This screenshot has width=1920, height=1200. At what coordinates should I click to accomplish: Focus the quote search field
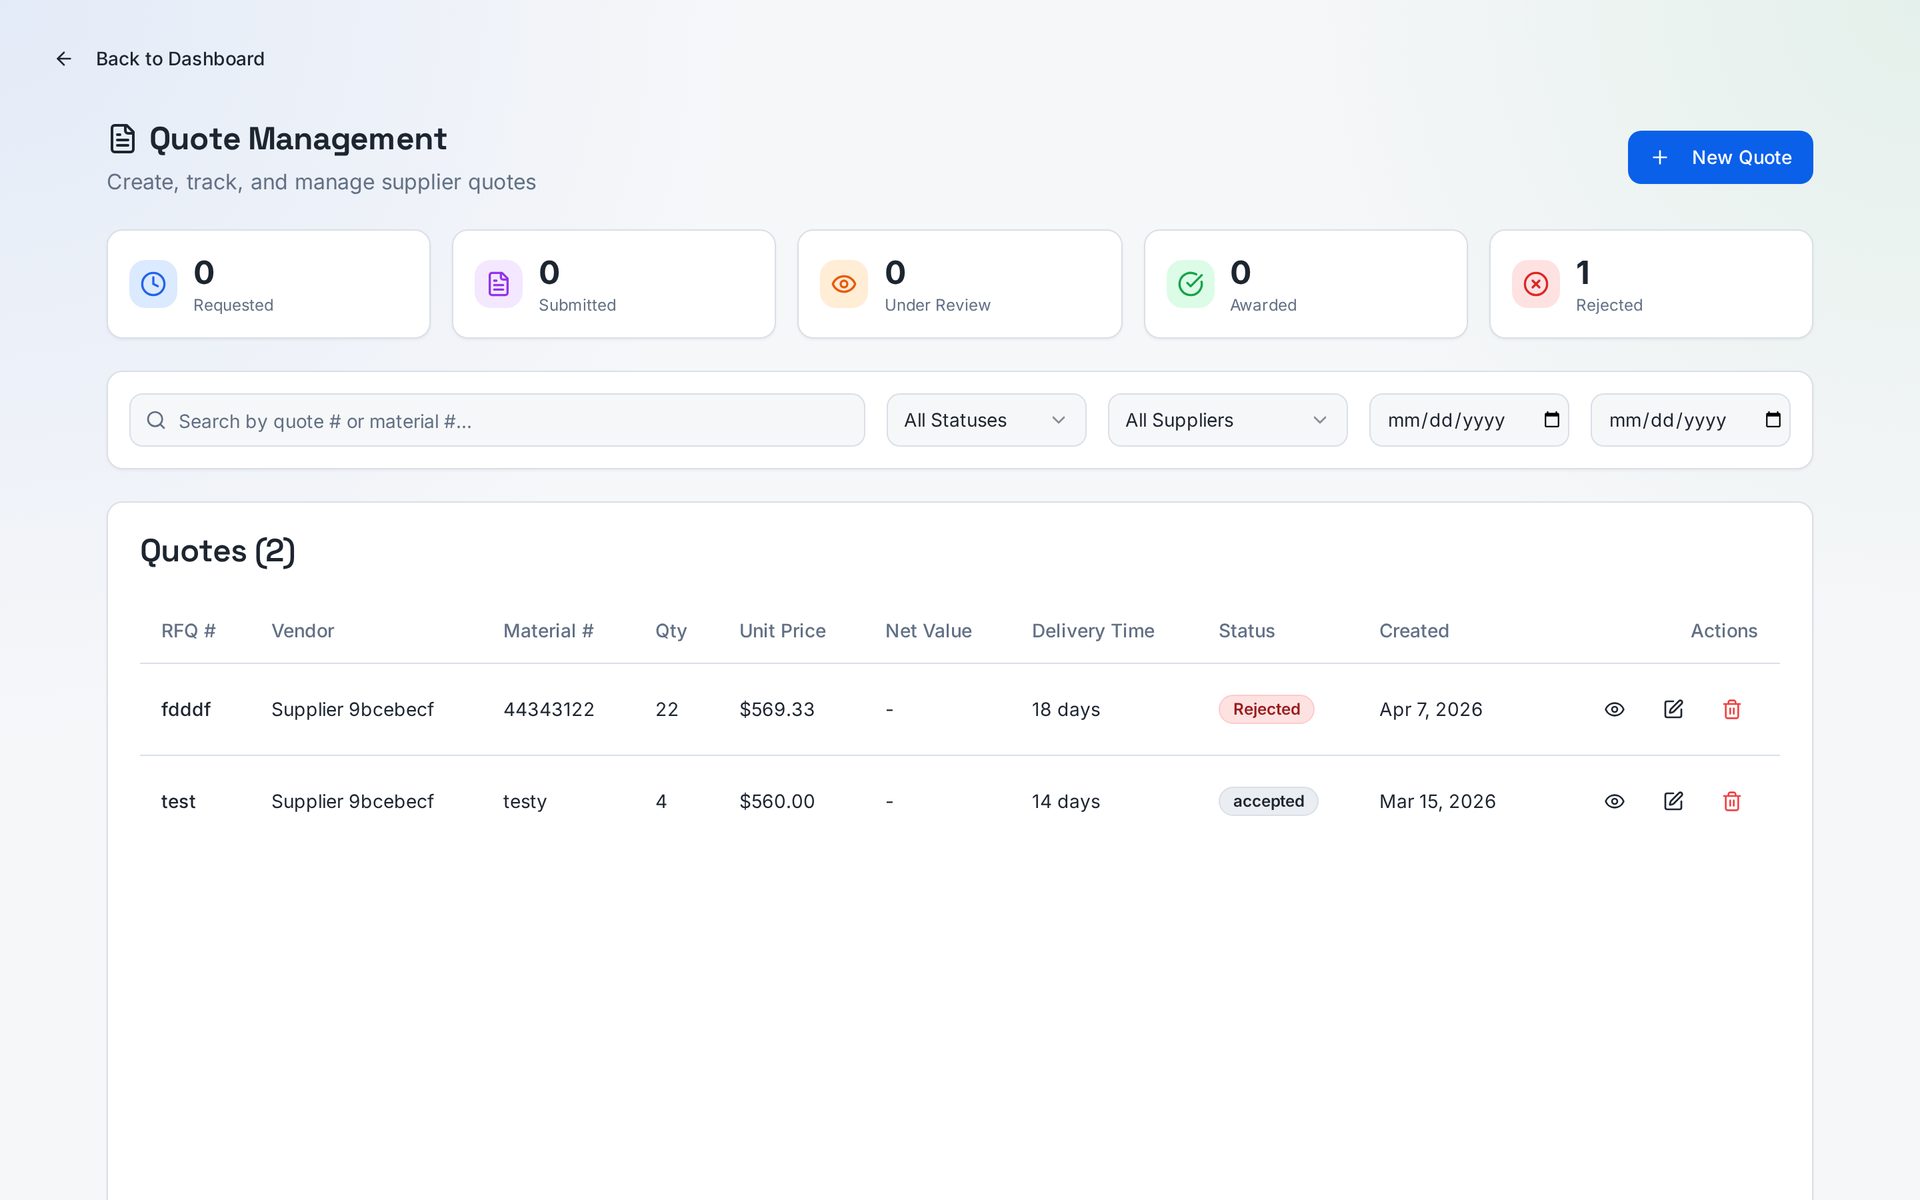click(x=497, y=420)
